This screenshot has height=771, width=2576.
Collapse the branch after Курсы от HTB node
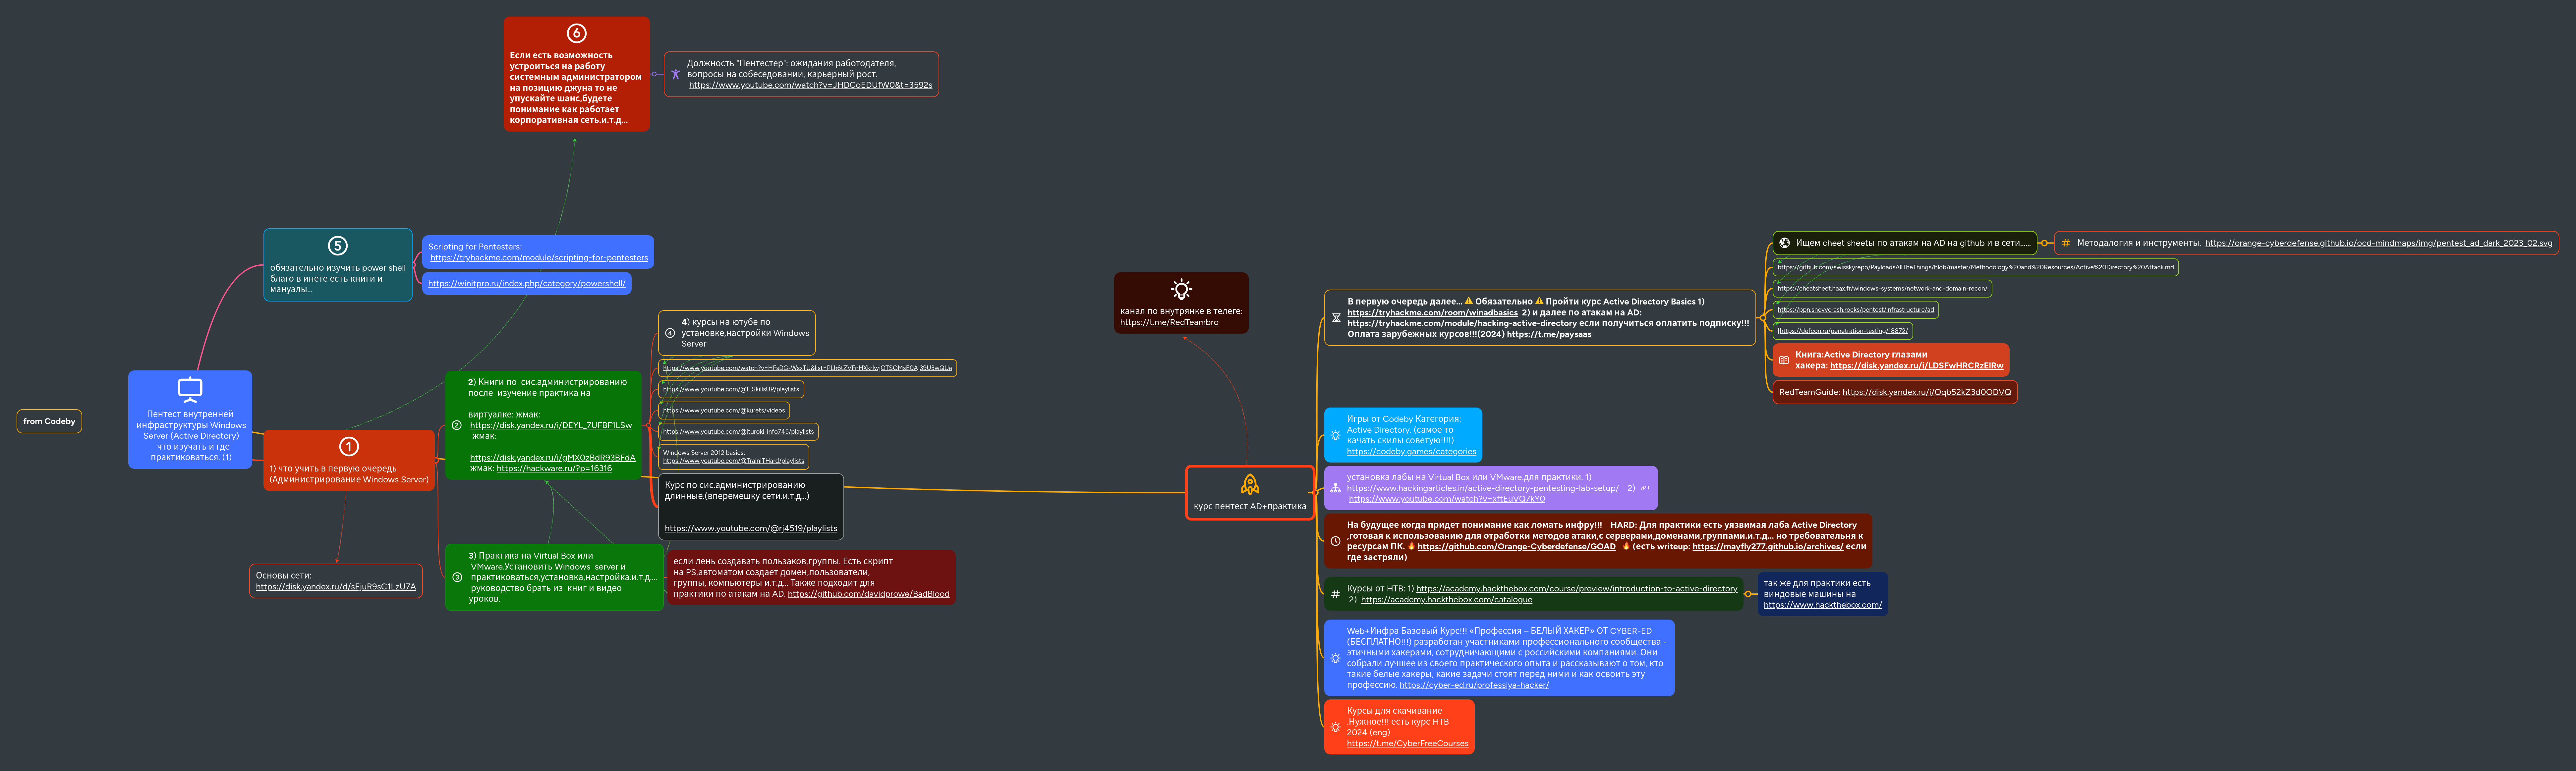[1748, 594]
